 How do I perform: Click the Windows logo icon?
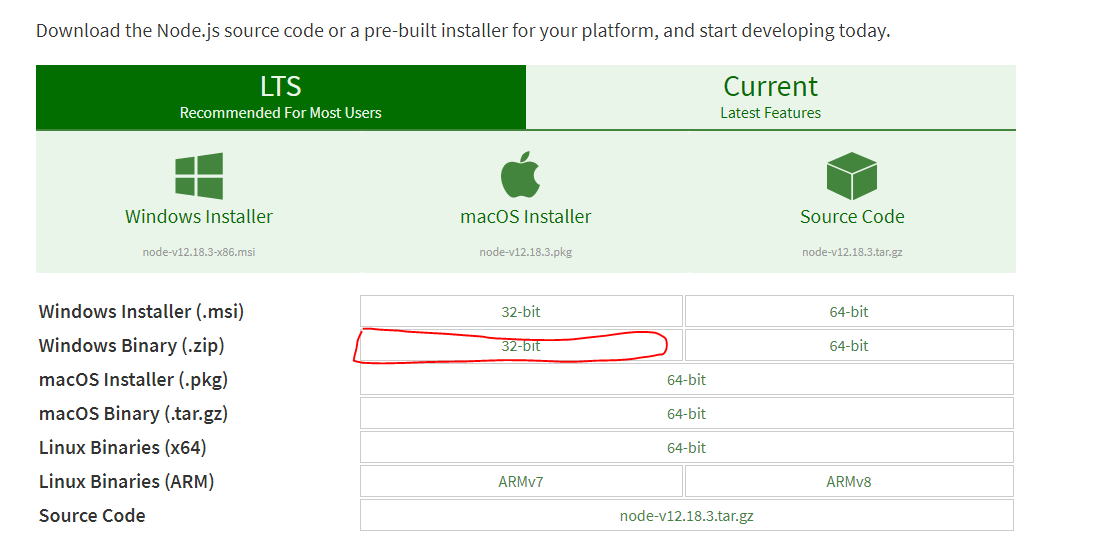point(199,175)
